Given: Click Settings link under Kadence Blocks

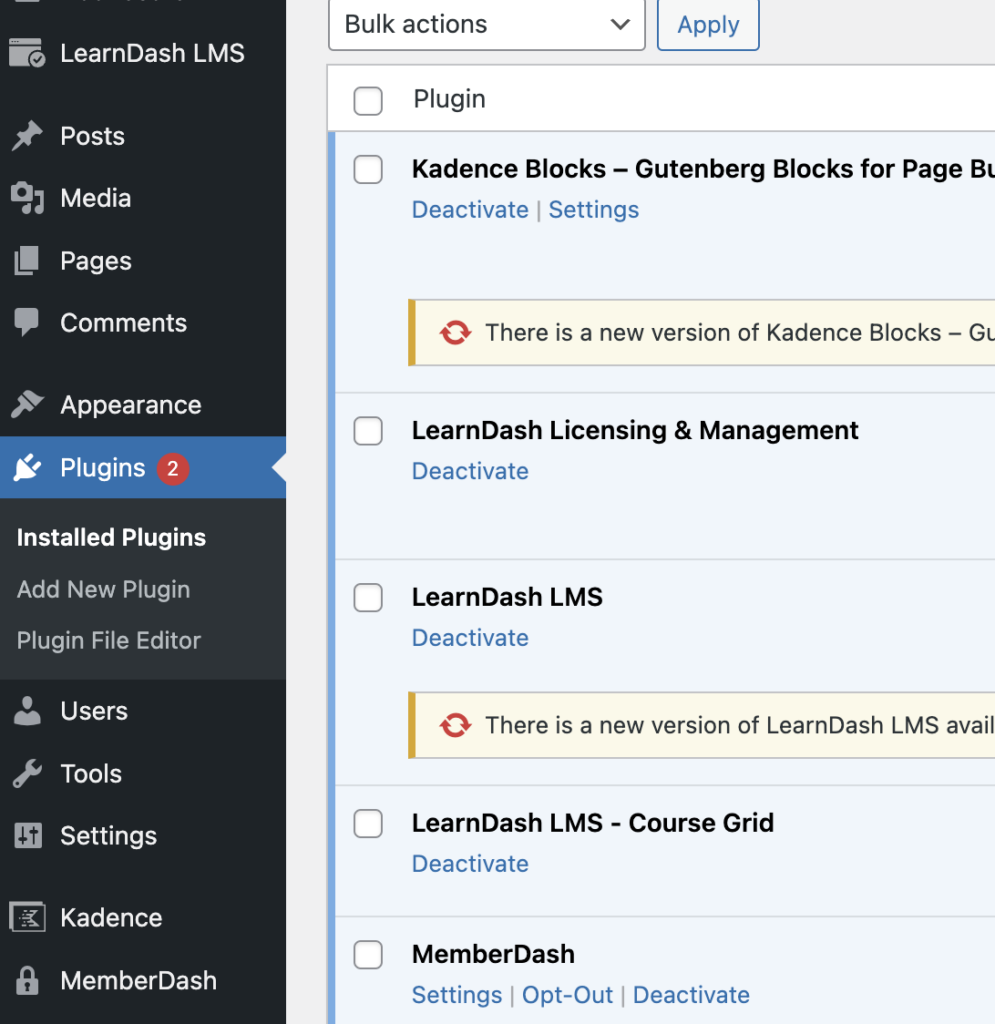Looking at the screenshot, I should tap(593, 210).
